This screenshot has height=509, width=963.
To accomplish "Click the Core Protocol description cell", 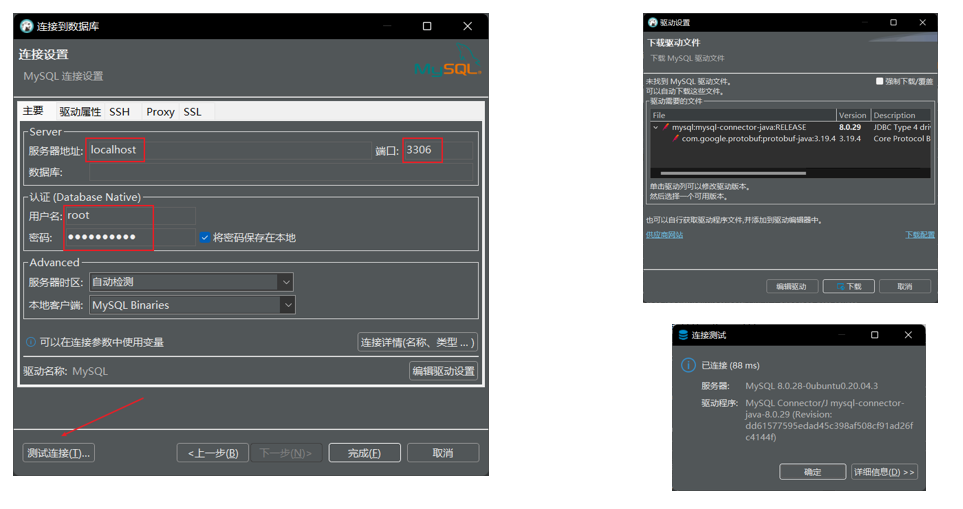I will pyautogui.click(x=902, y=139).
